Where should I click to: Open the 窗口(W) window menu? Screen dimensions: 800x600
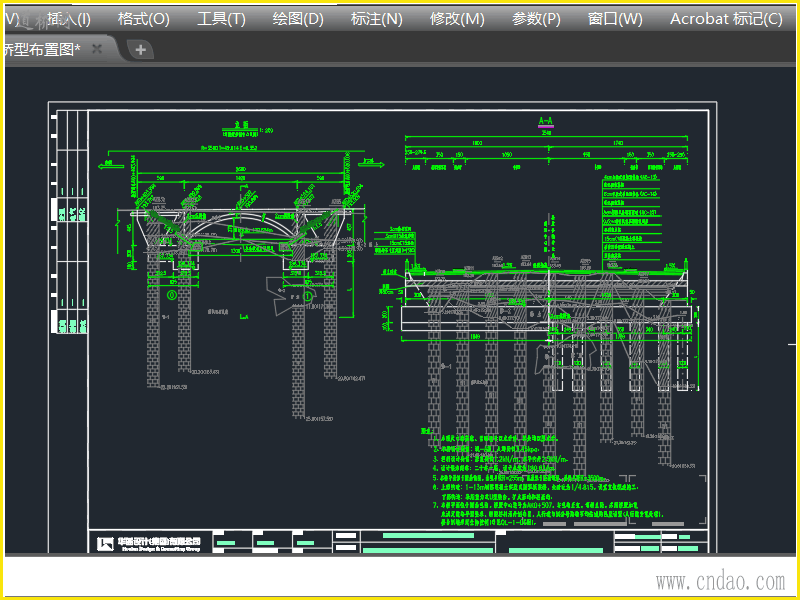(615, 19)
